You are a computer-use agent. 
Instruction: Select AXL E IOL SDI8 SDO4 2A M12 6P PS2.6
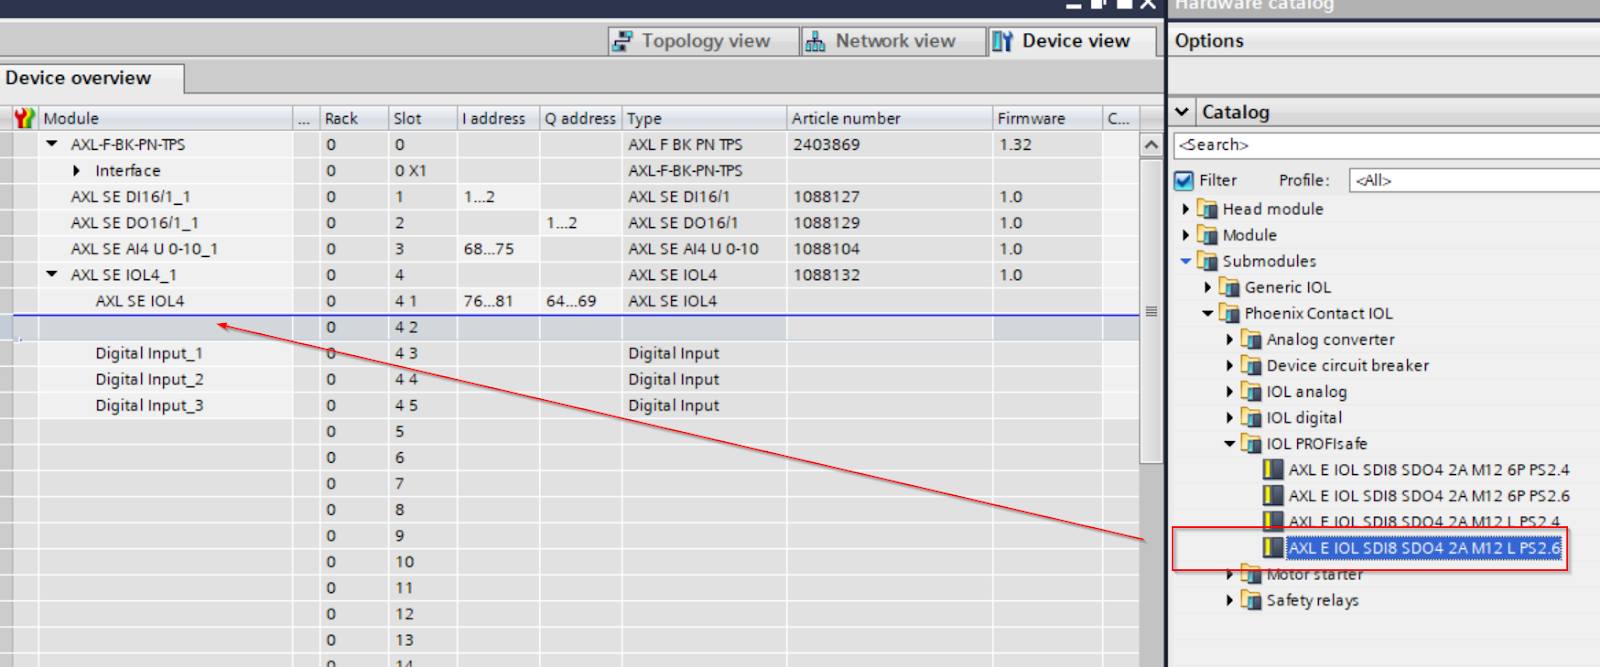1429,496
